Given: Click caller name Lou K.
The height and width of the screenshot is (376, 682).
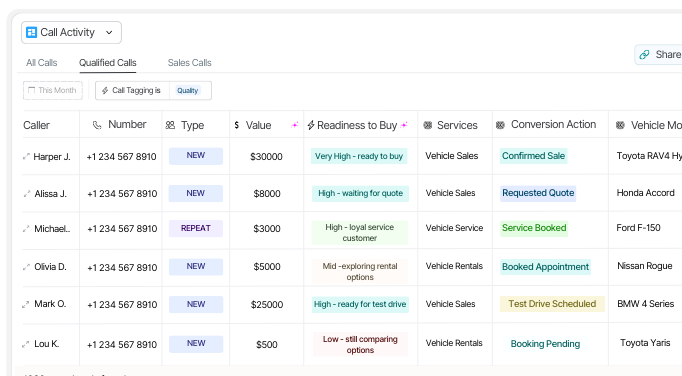Looking at the screenshot, I should point(47,344).
